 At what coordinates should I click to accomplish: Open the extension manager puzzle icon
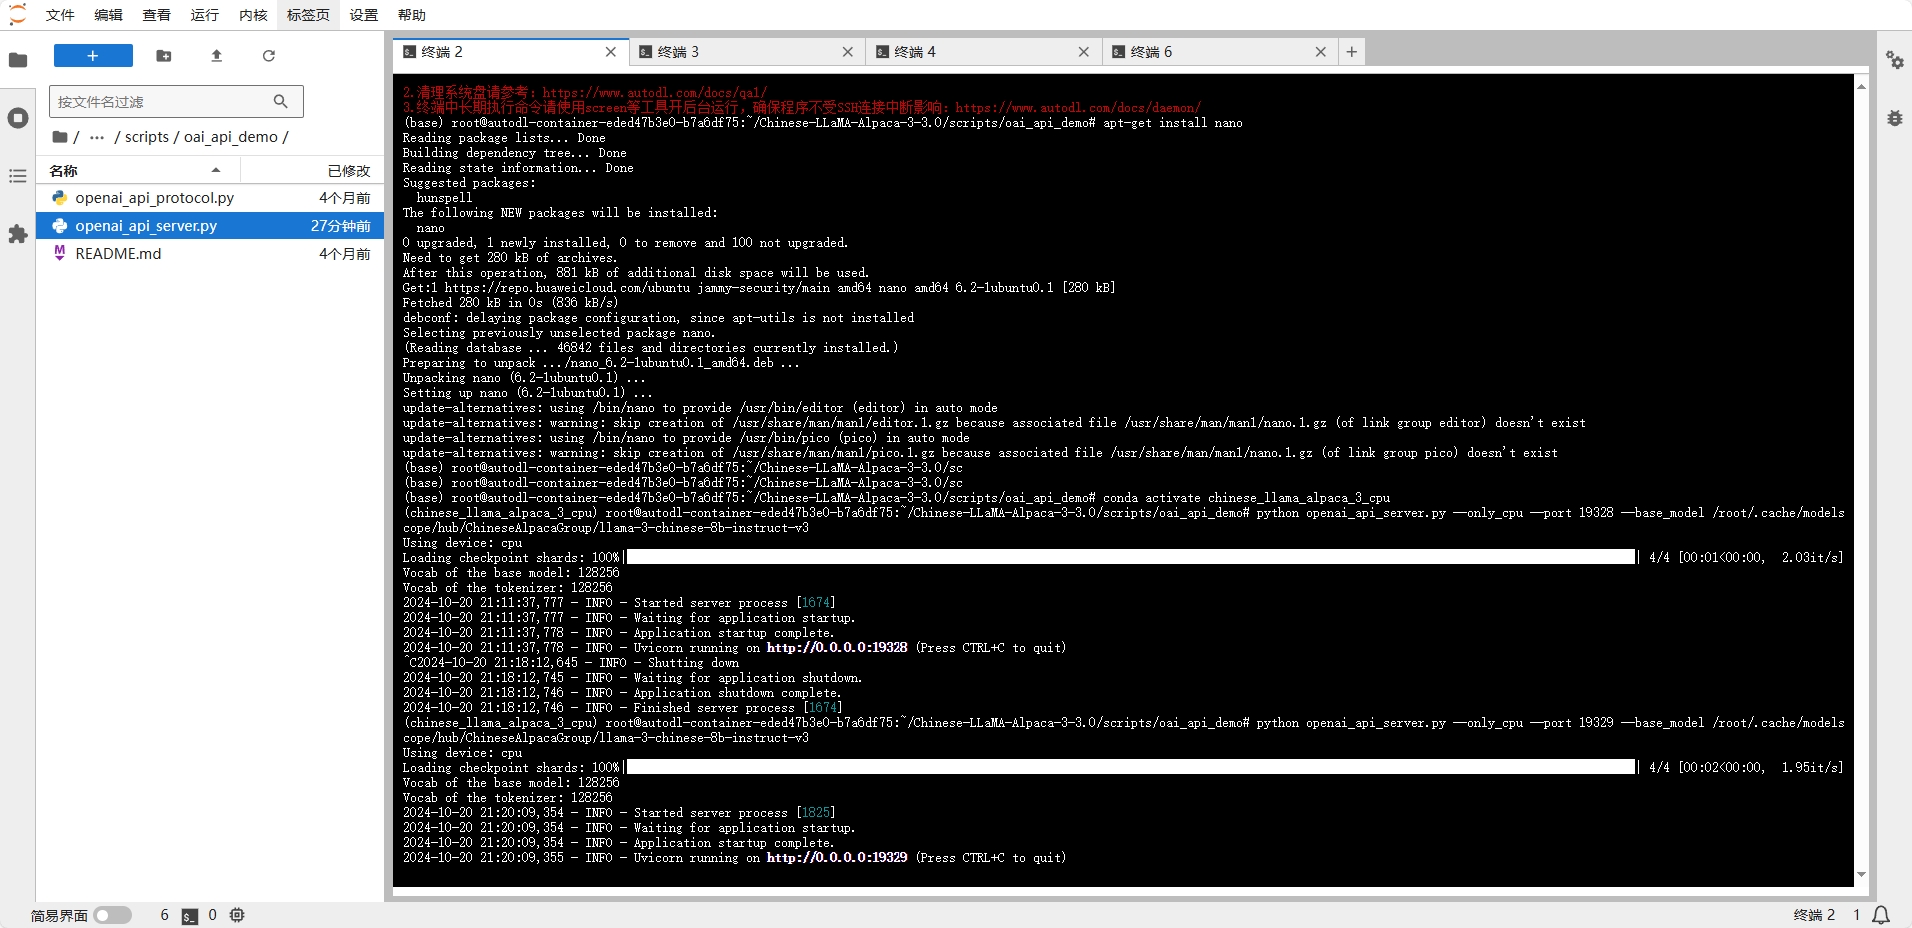coord(18,234)
